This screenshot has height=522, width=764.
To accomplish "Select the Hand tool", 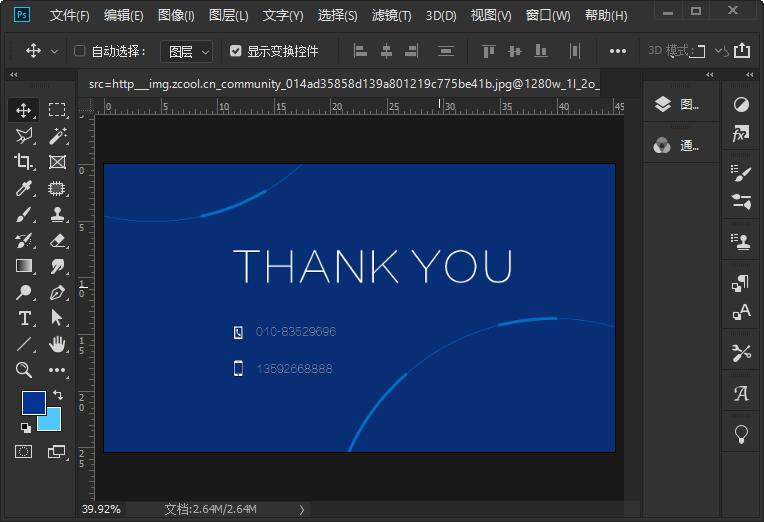I will (57, 344).
